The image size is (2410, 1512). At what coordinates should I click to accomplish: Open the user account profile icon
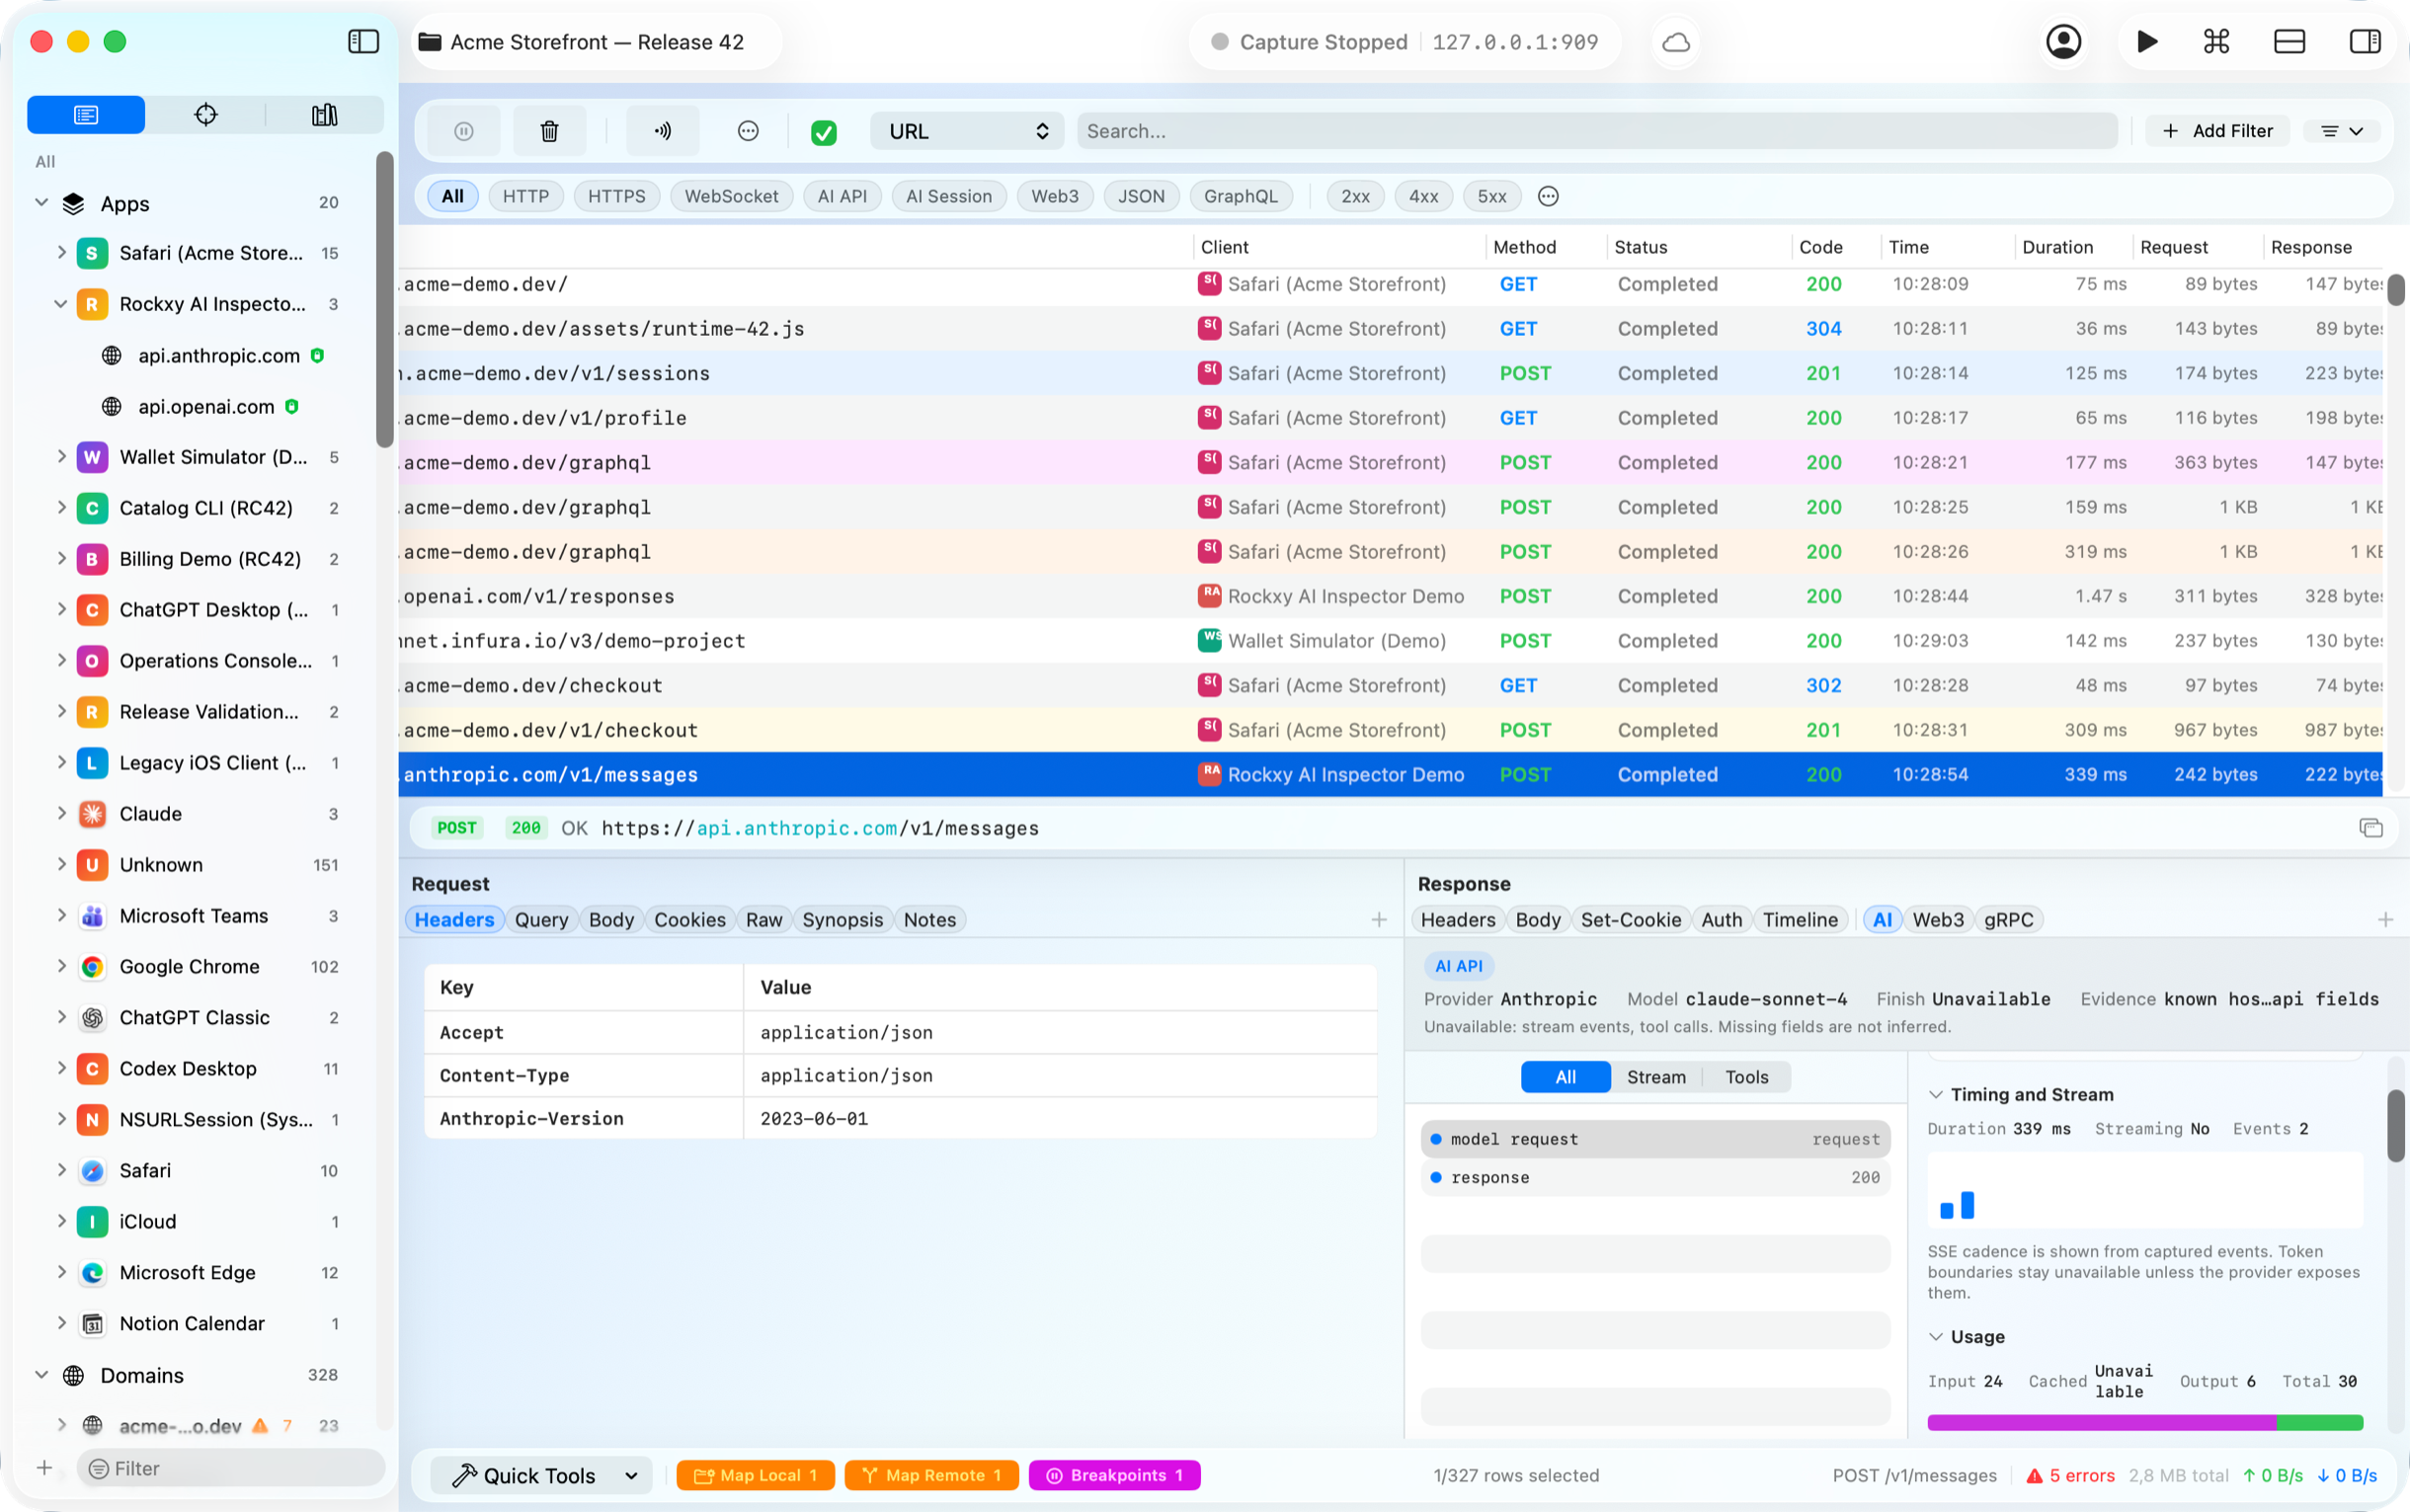click(2063, 42)
